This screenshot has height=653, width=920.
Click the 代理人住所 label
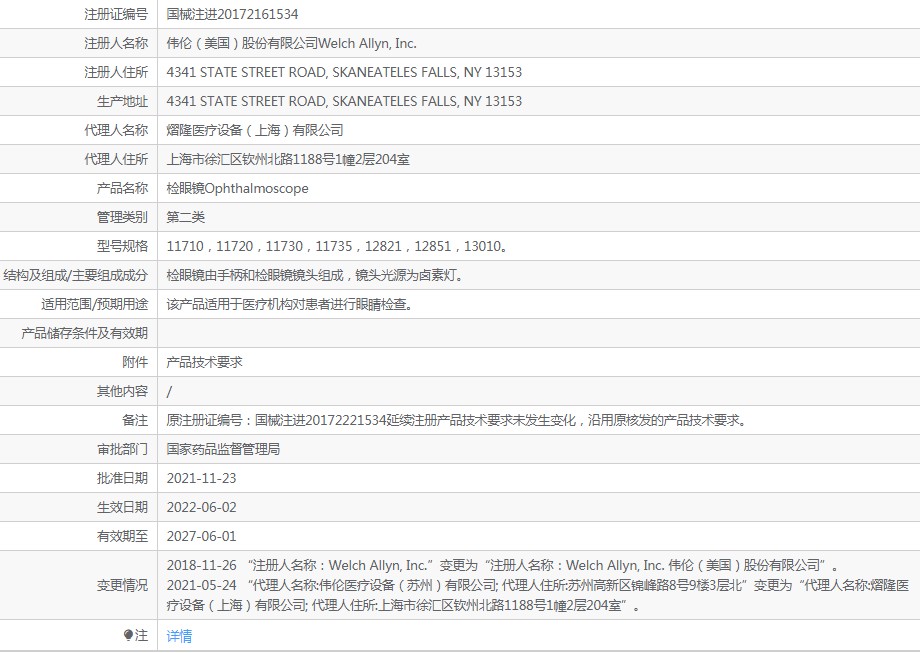click(x=116, y=160)
